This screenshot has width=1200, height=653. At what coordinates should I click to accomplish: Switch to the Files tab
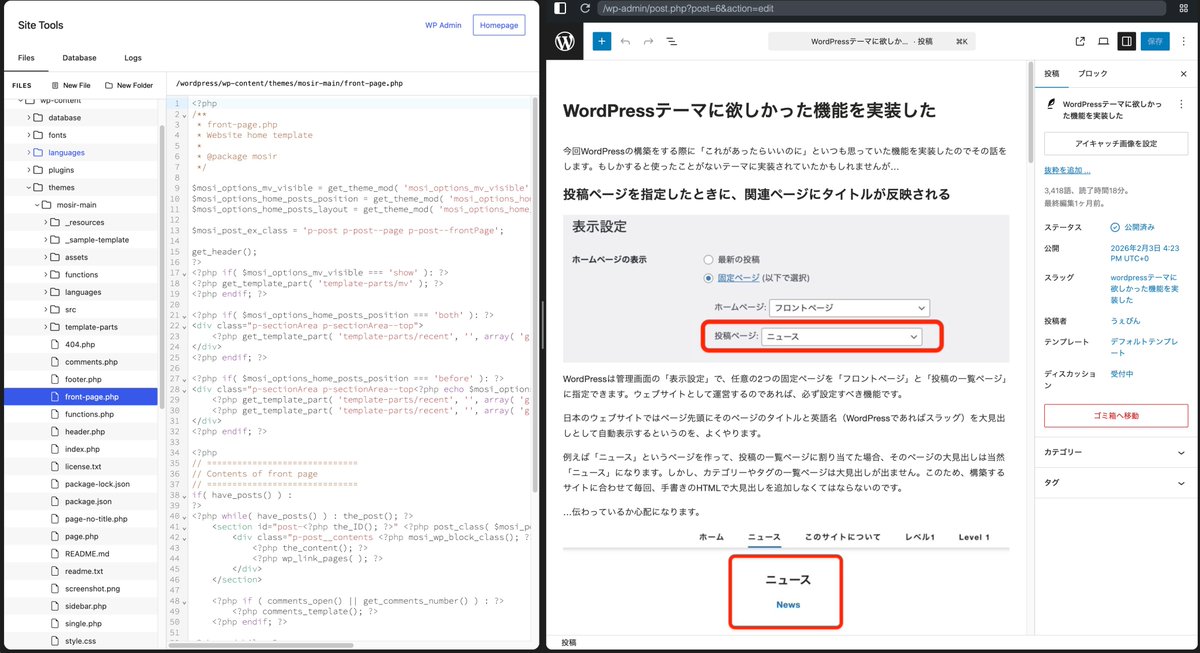(x=26, y=58)
